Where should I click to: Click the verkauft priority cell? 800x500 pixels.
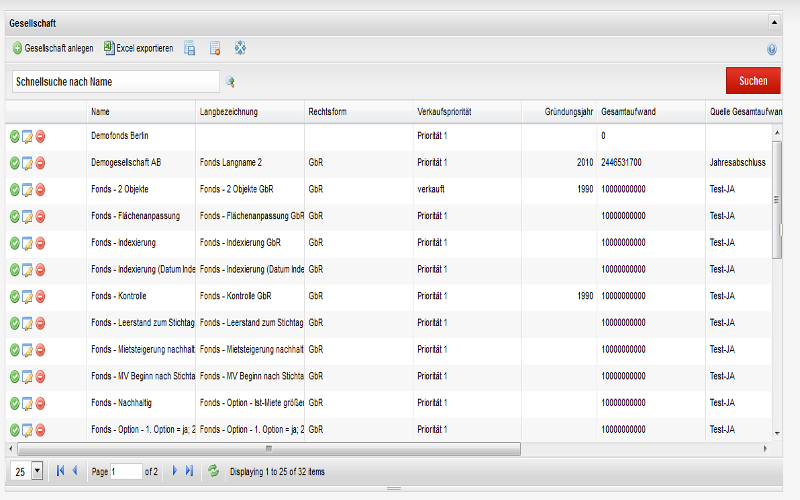coord(467,189)
